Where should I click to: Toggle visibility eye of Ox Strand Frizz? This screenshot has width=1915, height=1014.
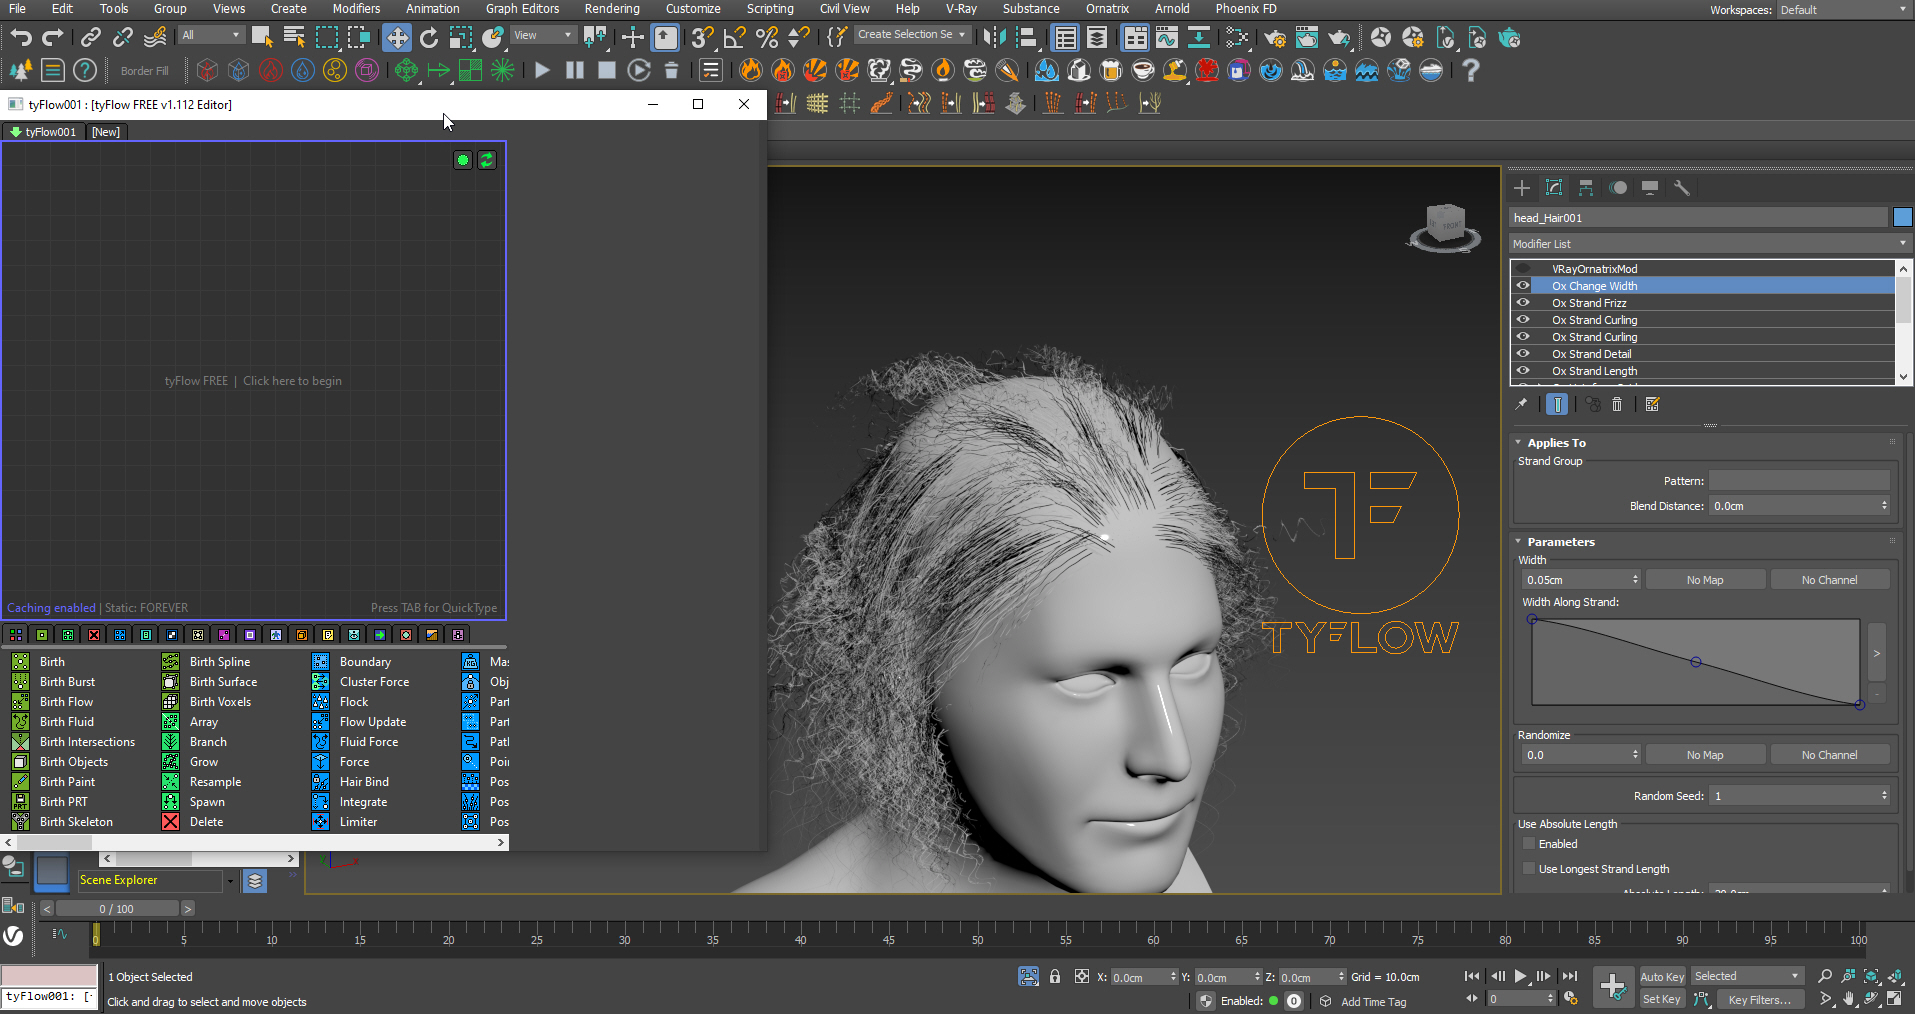click(1523, 303)
